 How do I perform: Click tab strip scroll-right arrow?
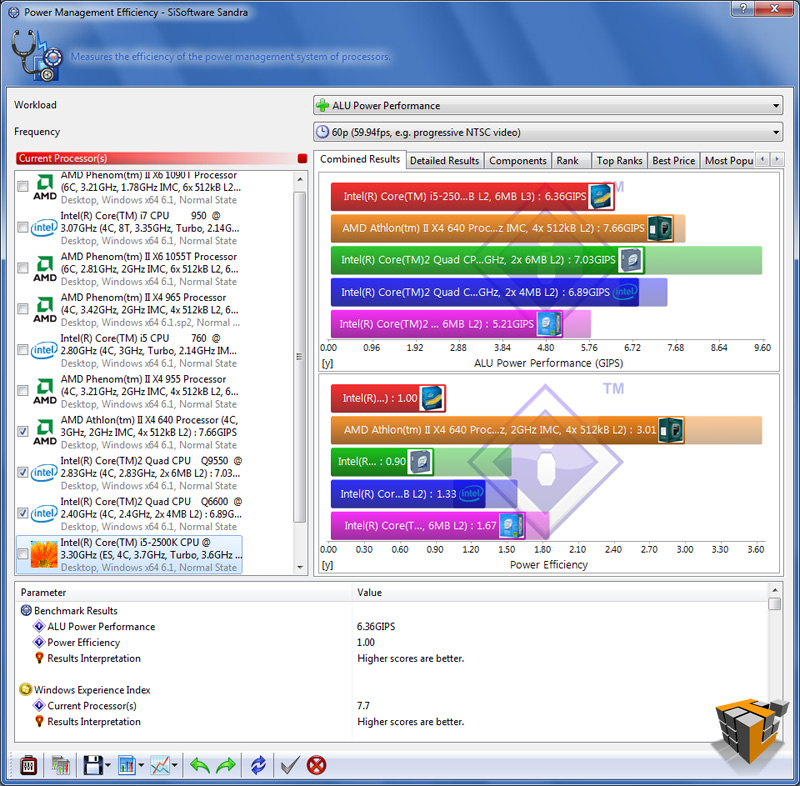777,159
